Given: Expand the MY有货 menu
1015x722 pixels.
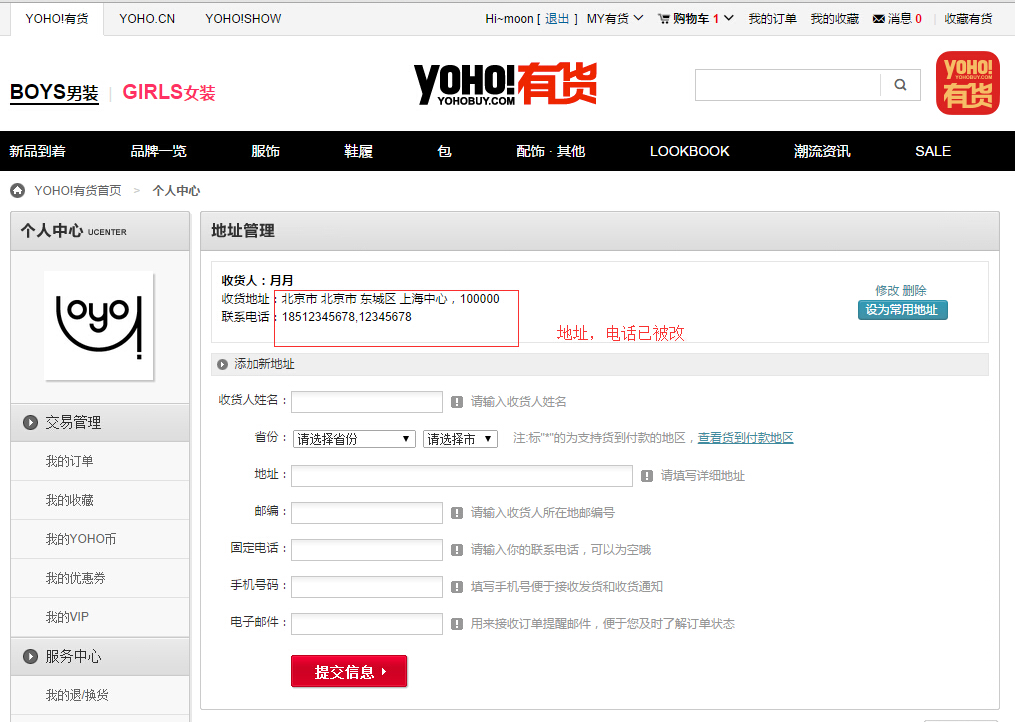Looking at the screenshot, I should coord(615,19).
